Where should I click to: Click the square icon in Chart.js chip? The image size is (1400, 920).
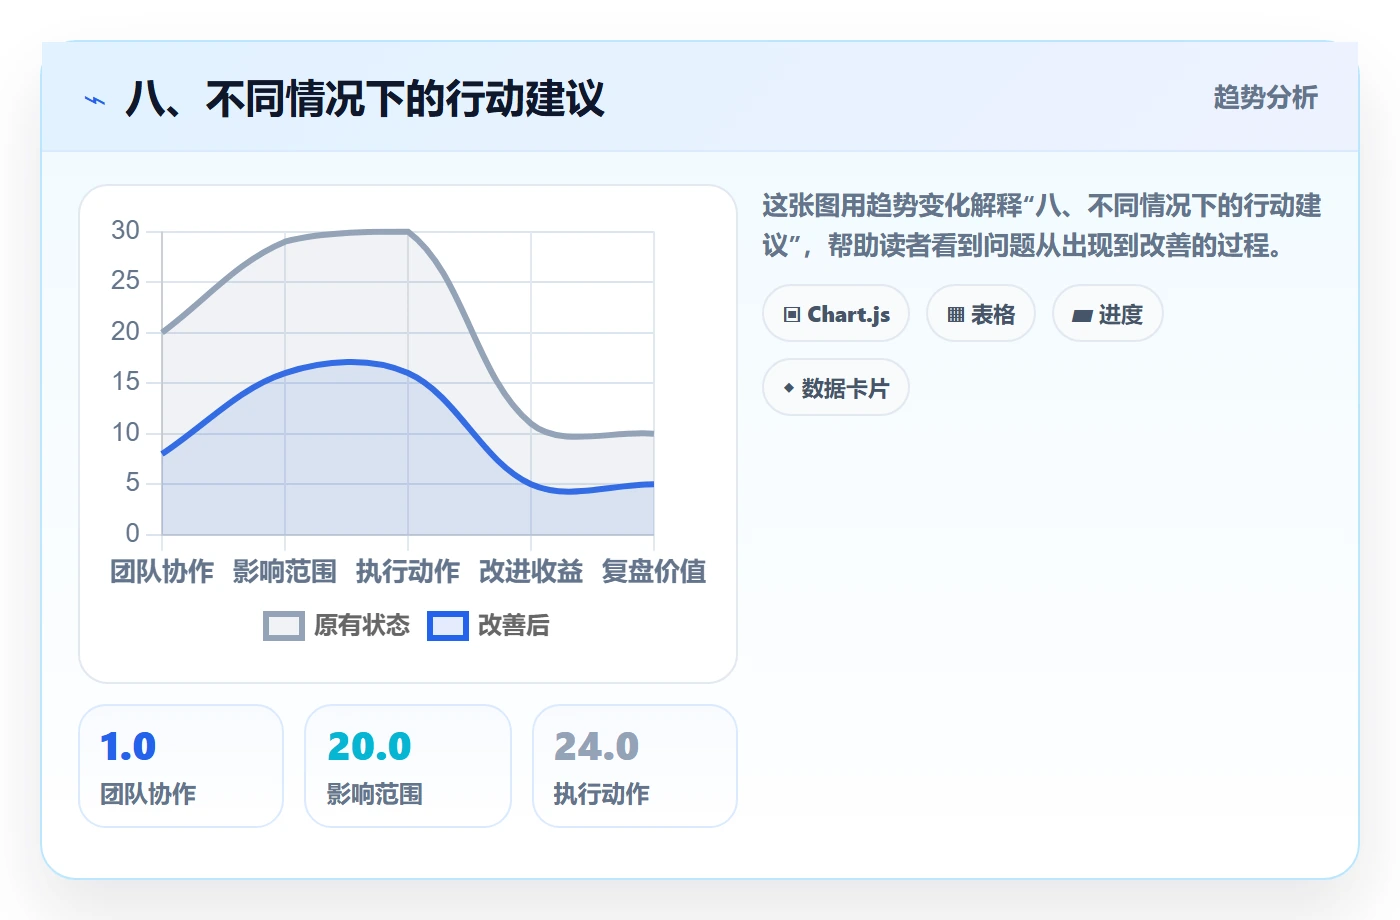792,315
